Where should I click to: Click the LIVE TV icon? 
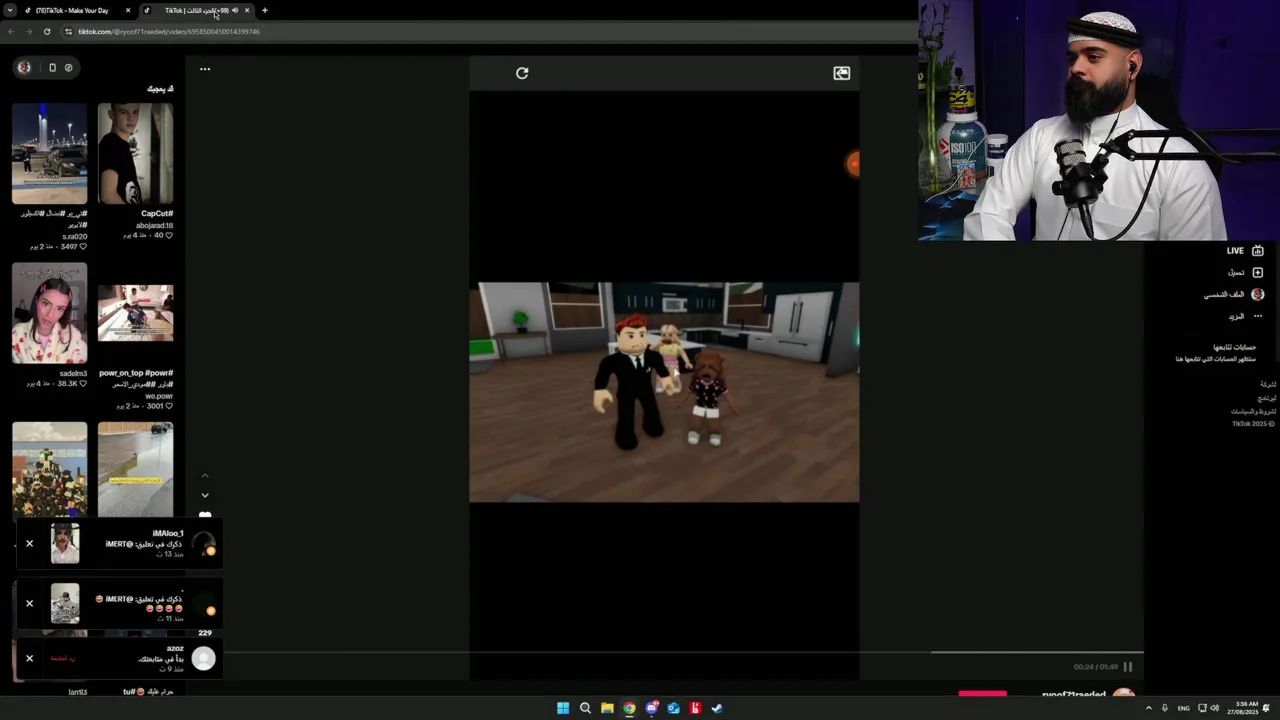pos(1258,251)
